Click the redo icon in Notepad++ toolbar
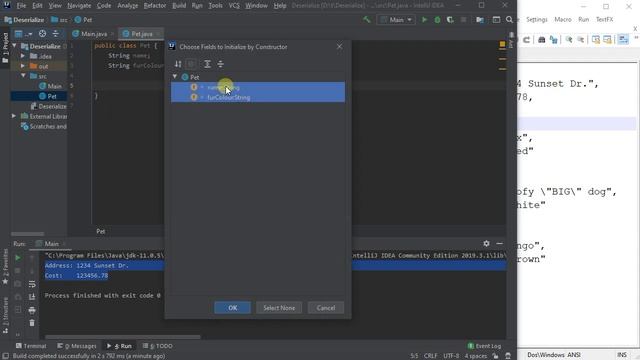The image size is (640, 360). tap(527, 40)
